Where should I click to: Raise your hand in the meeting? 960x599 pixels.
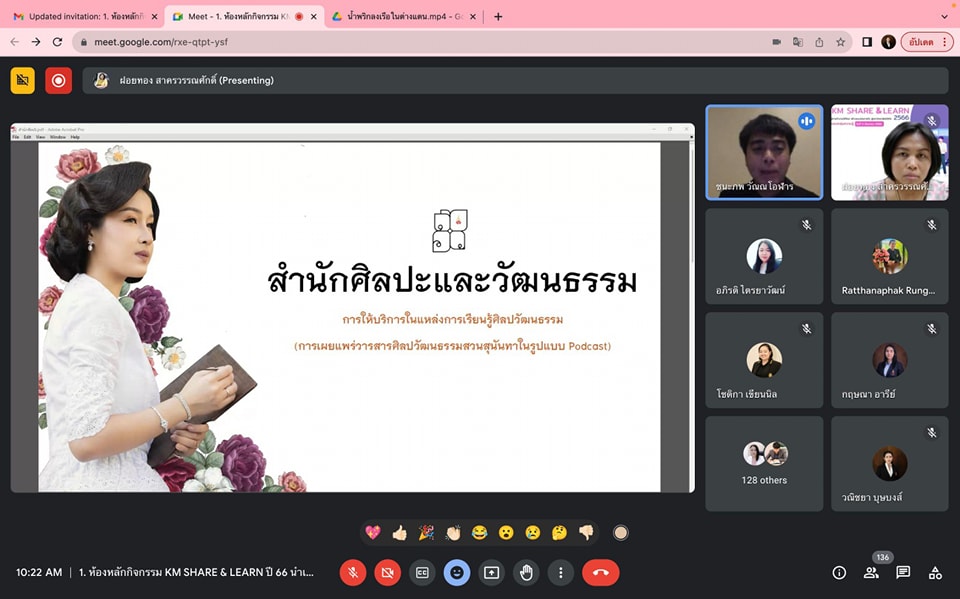(526, 572)
